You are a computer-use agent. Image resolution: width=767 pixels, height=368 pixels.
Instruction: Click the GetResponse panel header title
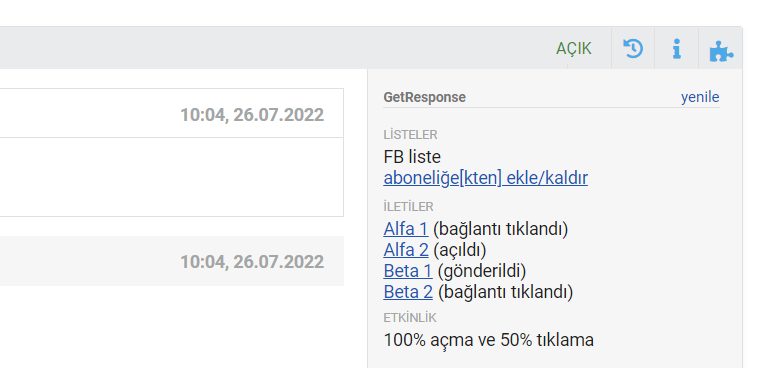[425, 97]
